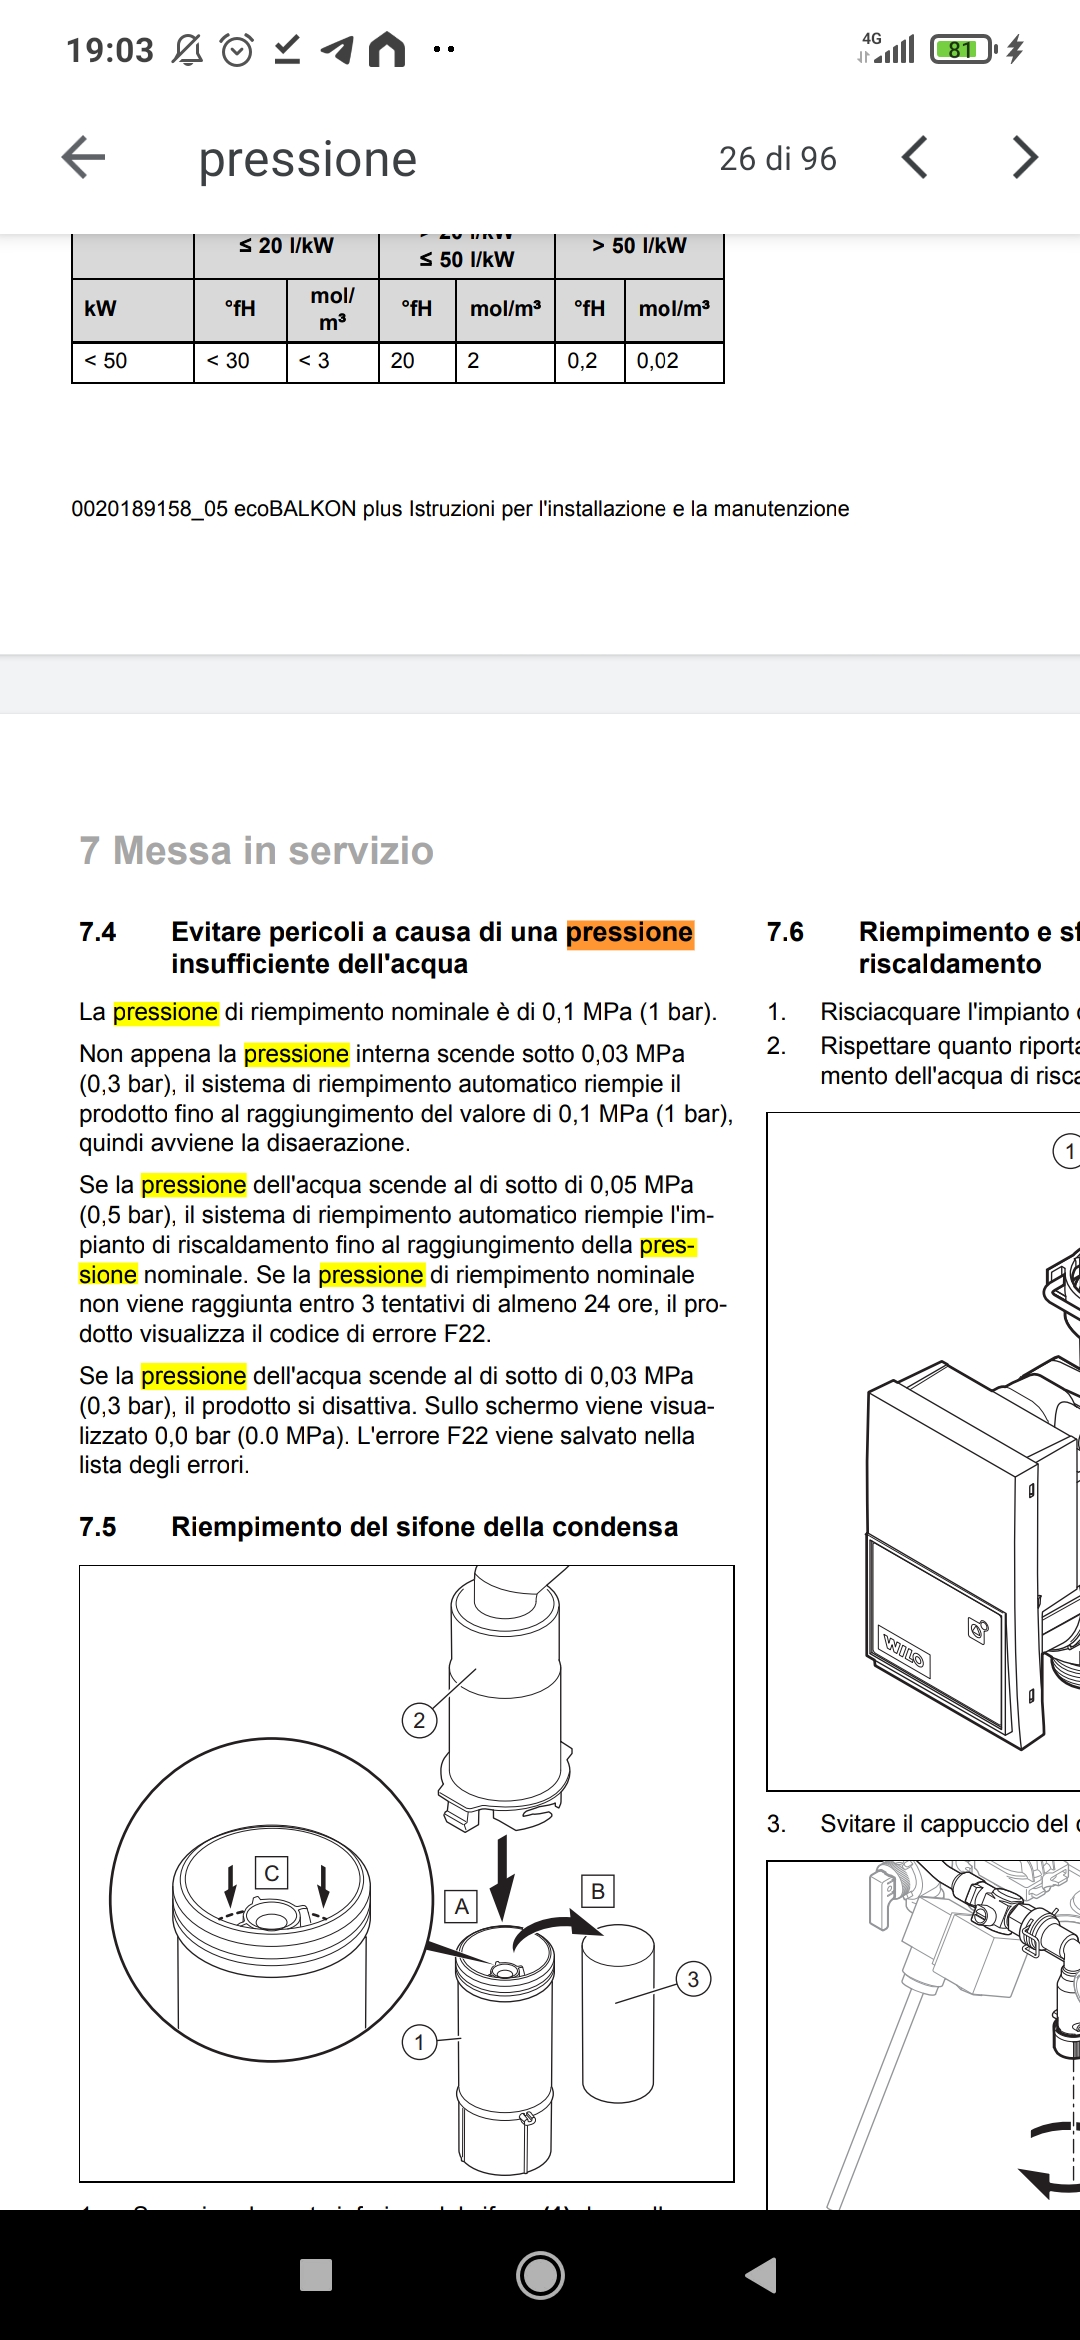Tap the Android home circle button
Screen dimensions: 1080x2340
[540, 2275]
